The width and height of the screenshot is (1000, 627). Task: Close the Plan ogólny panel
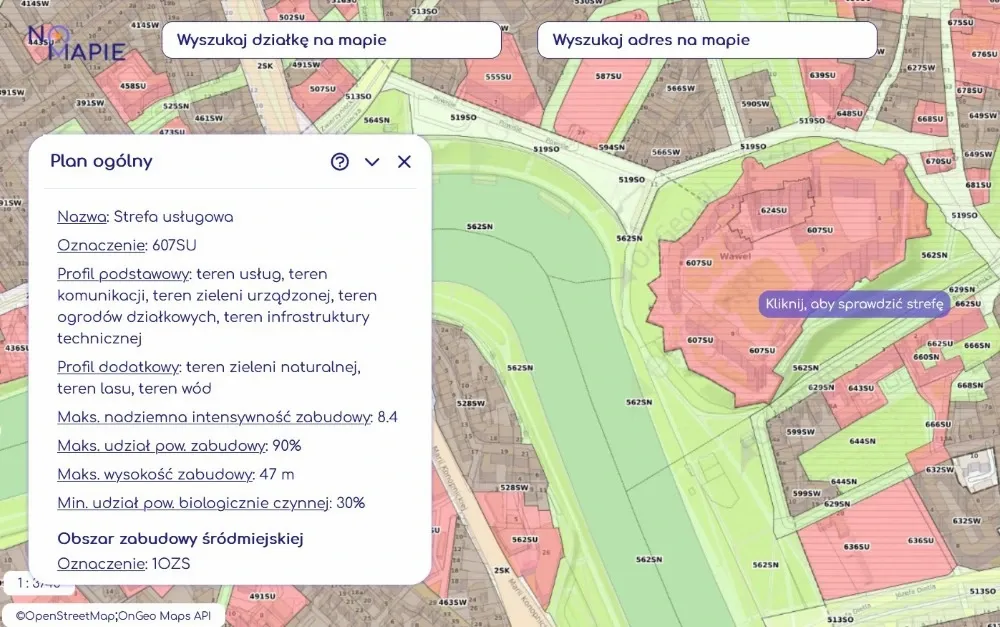click(x=404, y=162)
